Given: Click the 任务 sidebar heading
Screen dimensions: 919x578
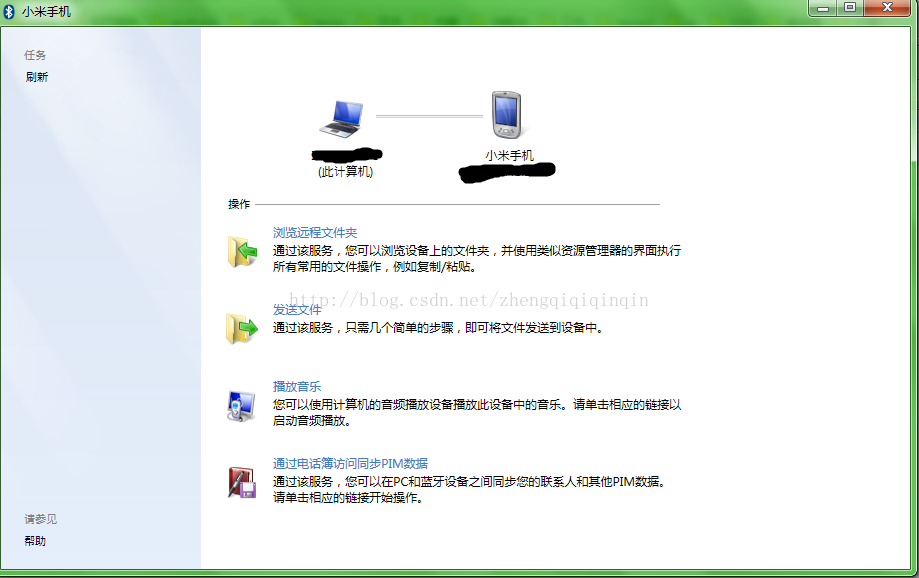Looking at the screenshot, I should click(35, 55).
